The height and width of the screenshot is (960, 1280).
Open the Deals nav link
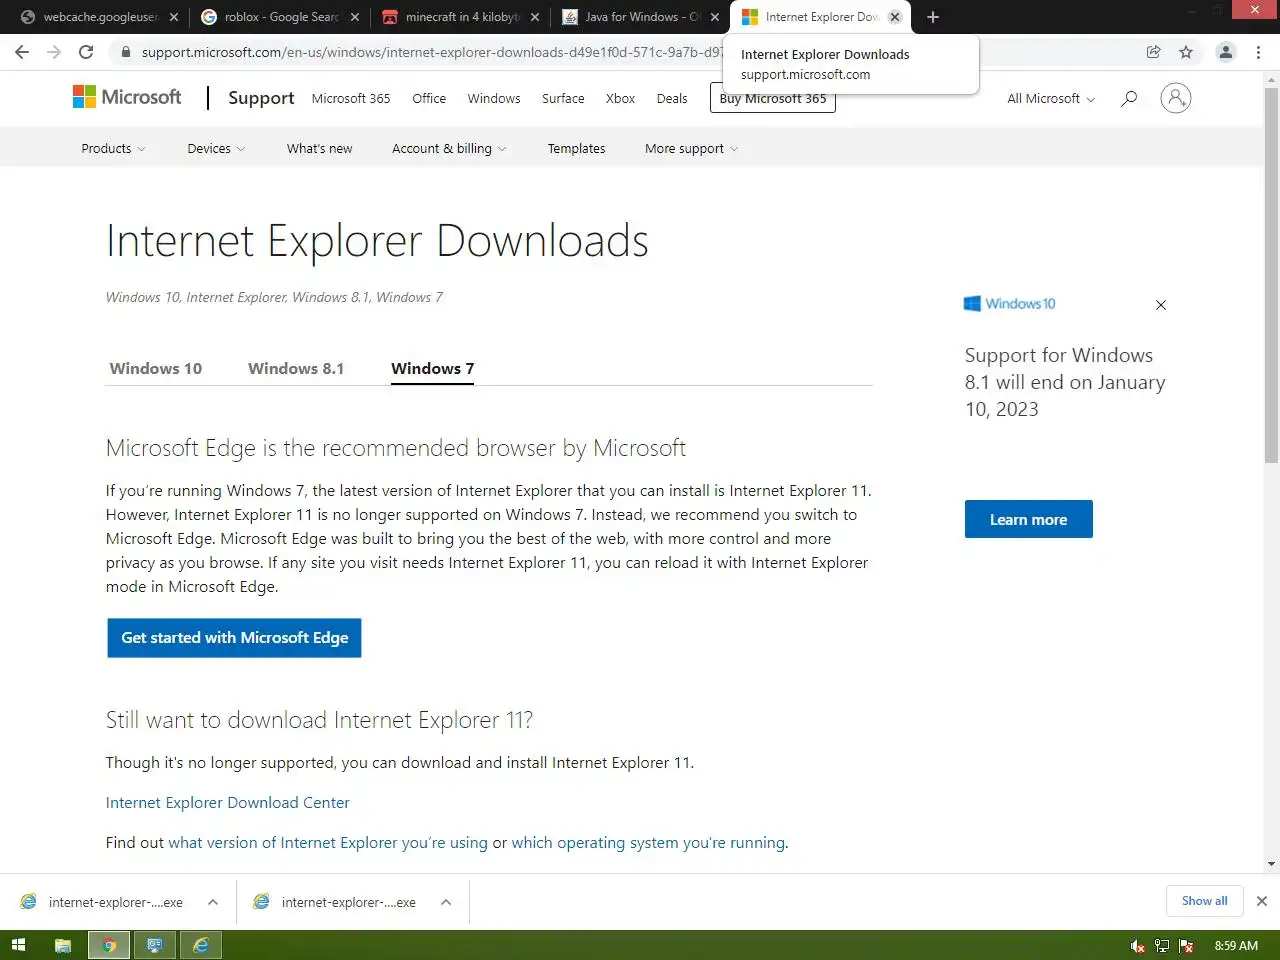click(x=672, y=98)
